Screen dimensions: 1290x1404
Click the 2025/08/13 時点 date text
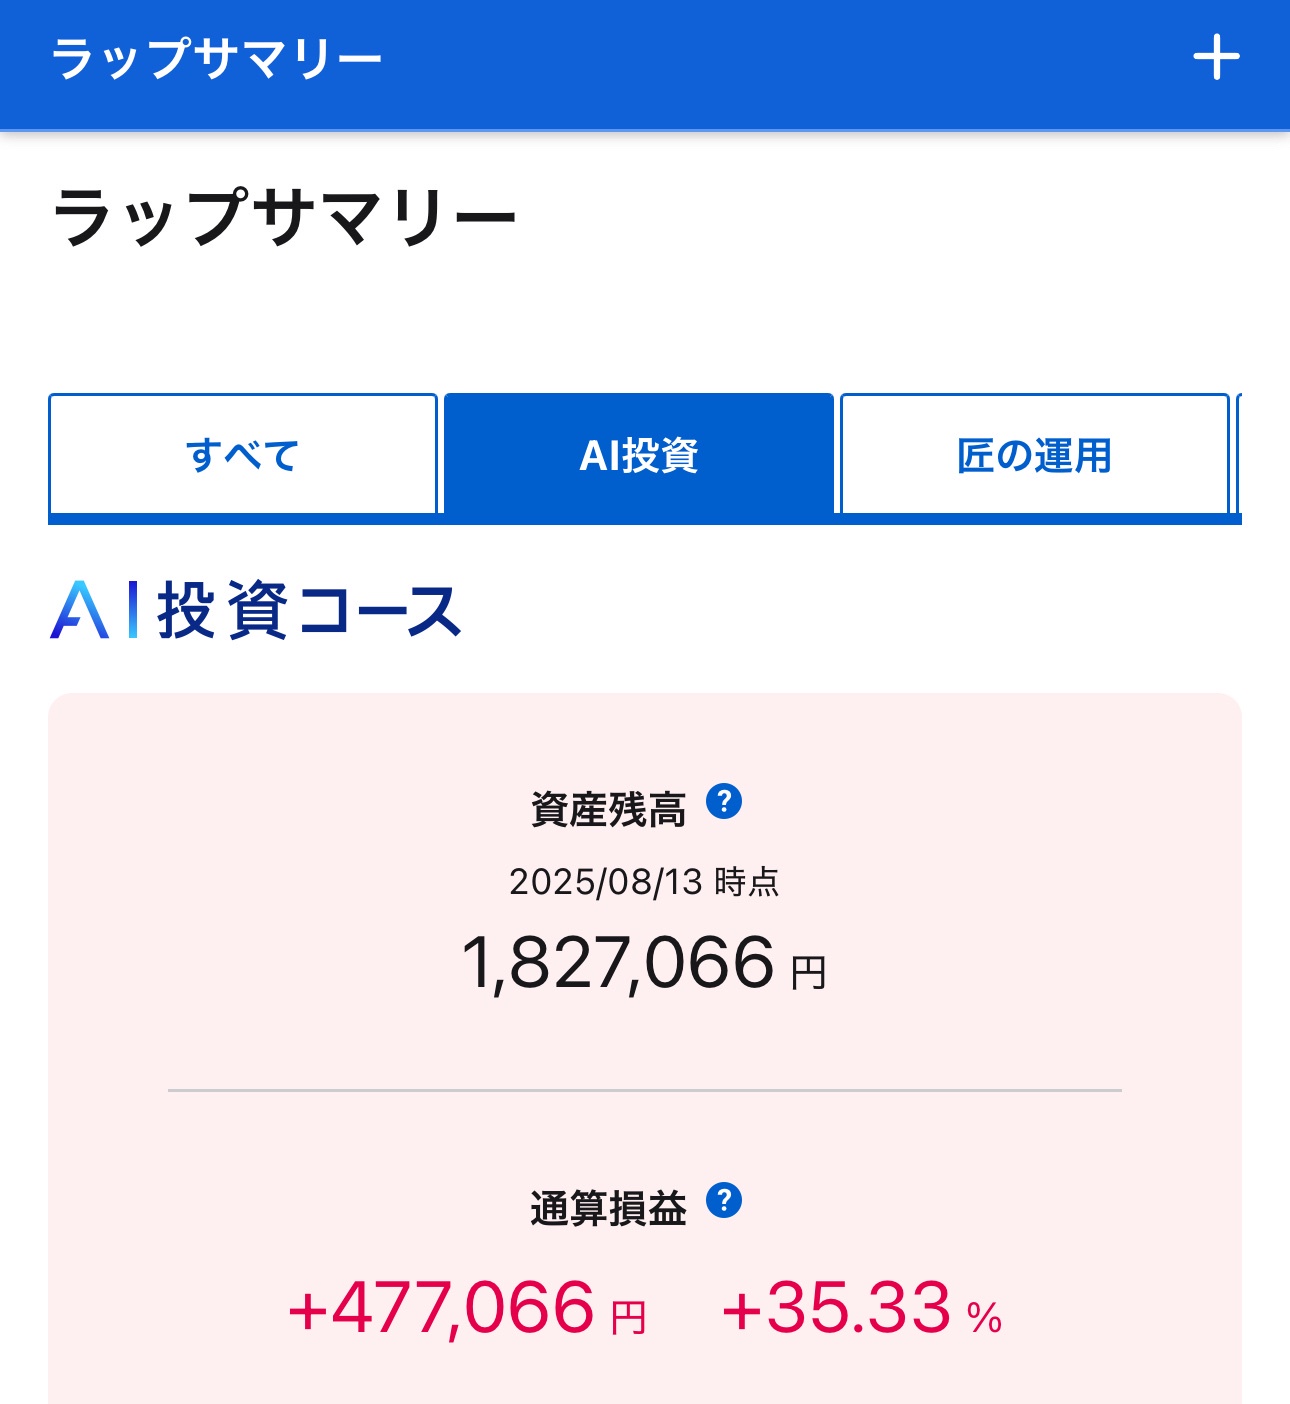click(644, 881)
